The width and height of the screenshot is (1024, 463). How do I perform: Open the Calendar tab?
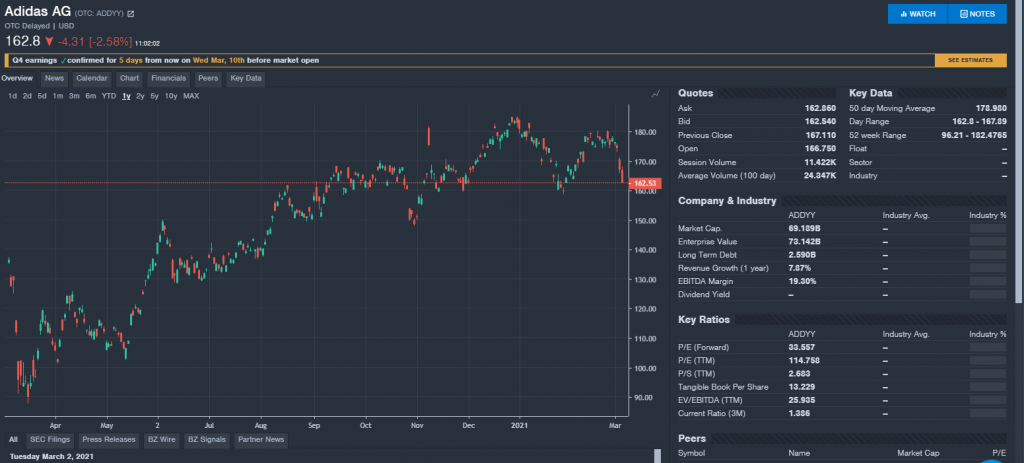click(x=91, y=78)
